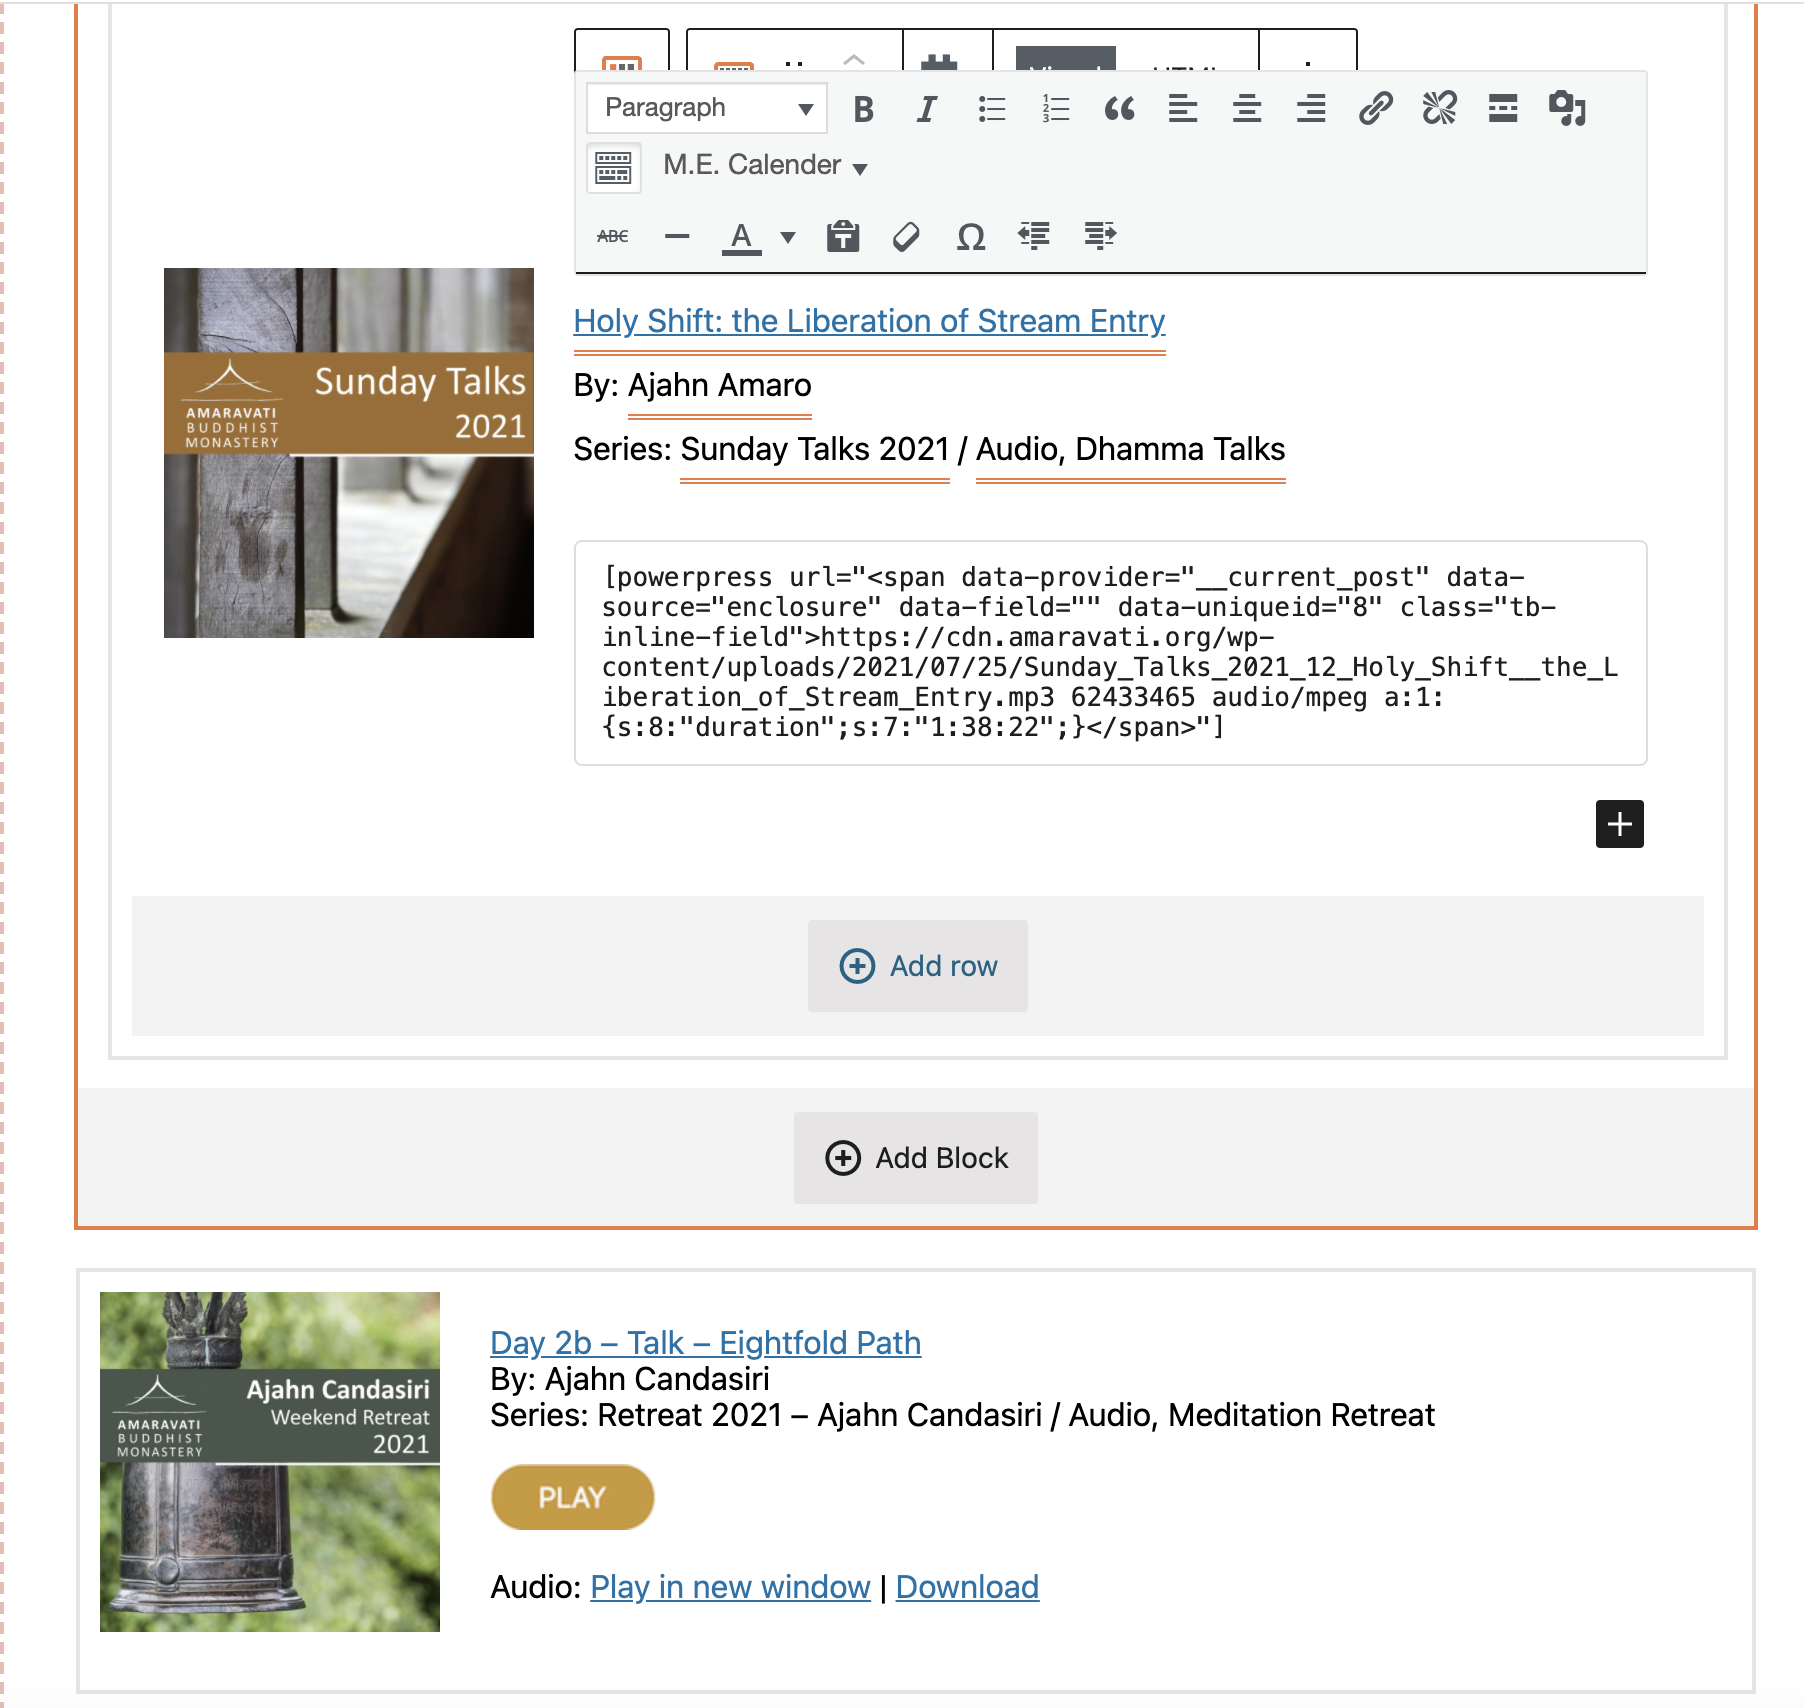1804x1708 pixels.
Task: Click the Add Block button
Action: click(x=916, y=1158)
